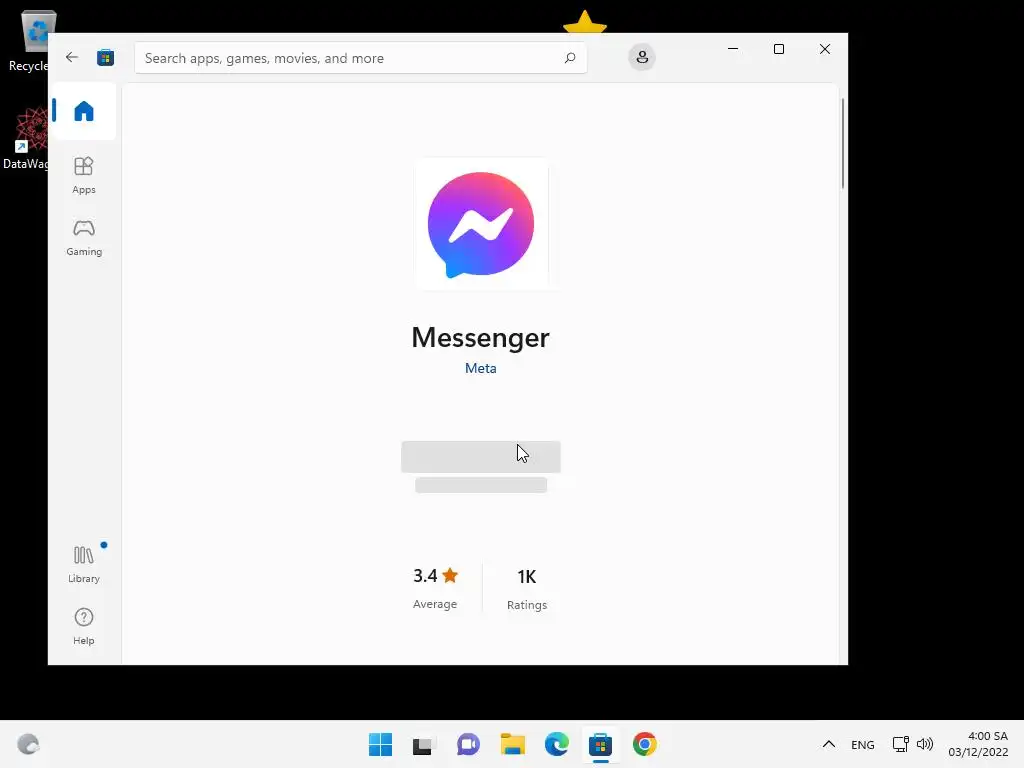Click the Messenger app logo
Viewport: 1024px width, 768px height.
pos(481,224)
